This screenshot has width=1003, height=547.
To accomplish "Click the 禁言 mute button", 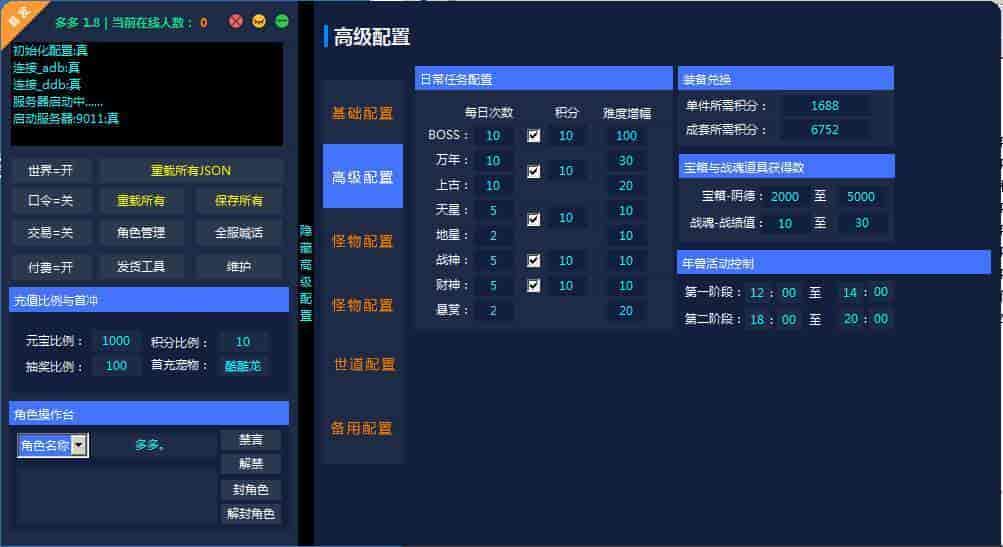I will click(x=251, y=440).
